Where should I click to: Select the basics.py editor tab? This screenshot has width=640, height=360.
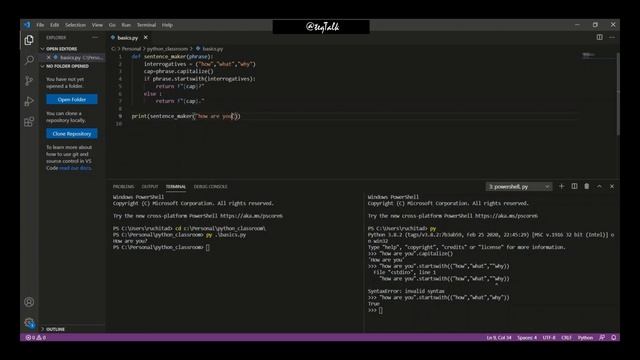(x=128, y=38)
